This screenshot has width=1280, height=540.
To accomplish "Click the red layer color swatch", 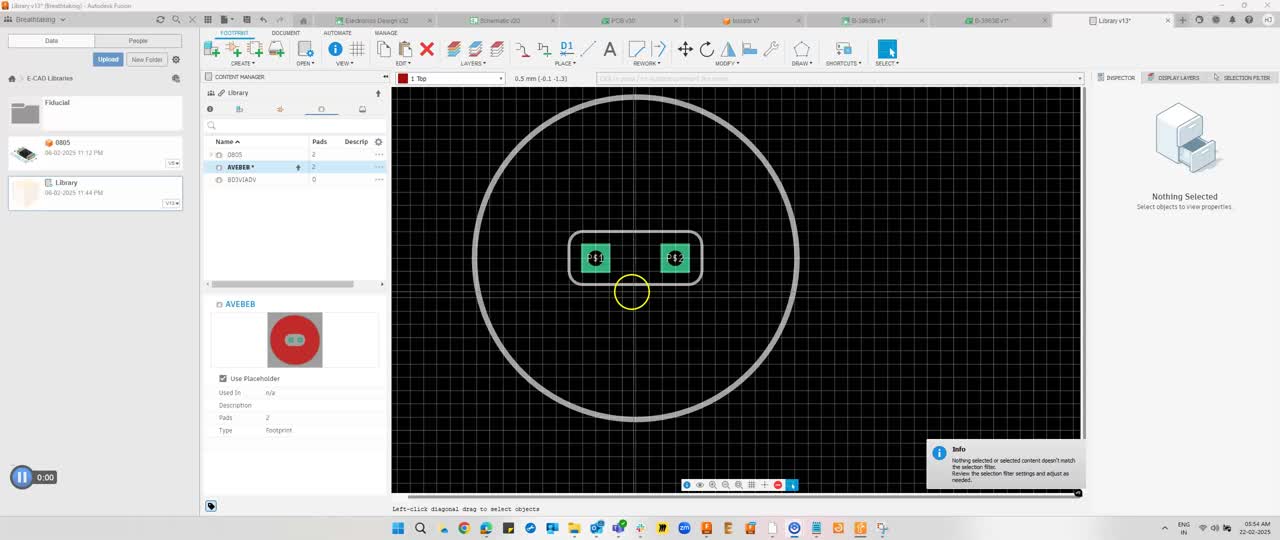I will coord(403,78).
